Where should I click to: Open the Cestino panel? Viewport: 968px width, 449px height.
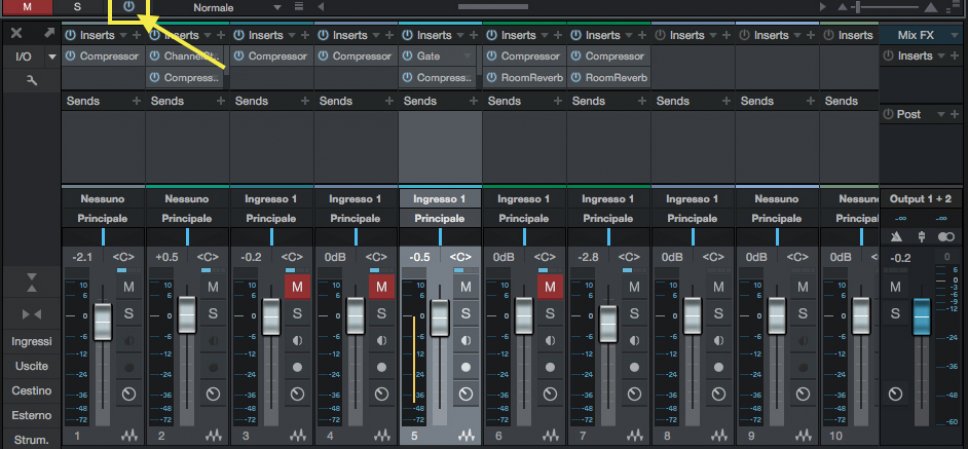pos(31,391)
